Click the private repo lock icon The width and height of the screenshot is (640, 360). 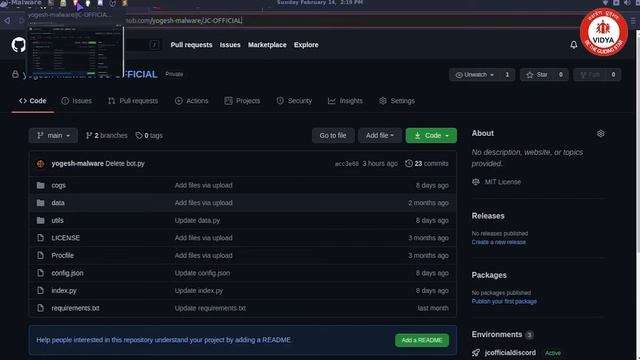click(15, 74)
